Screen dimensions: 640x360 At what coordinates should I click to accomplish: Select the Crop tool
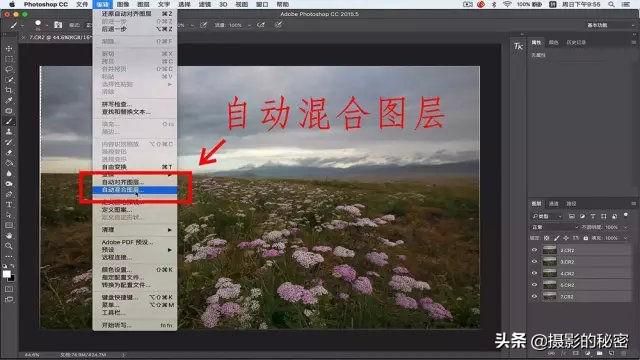click(x=9, y=90)
